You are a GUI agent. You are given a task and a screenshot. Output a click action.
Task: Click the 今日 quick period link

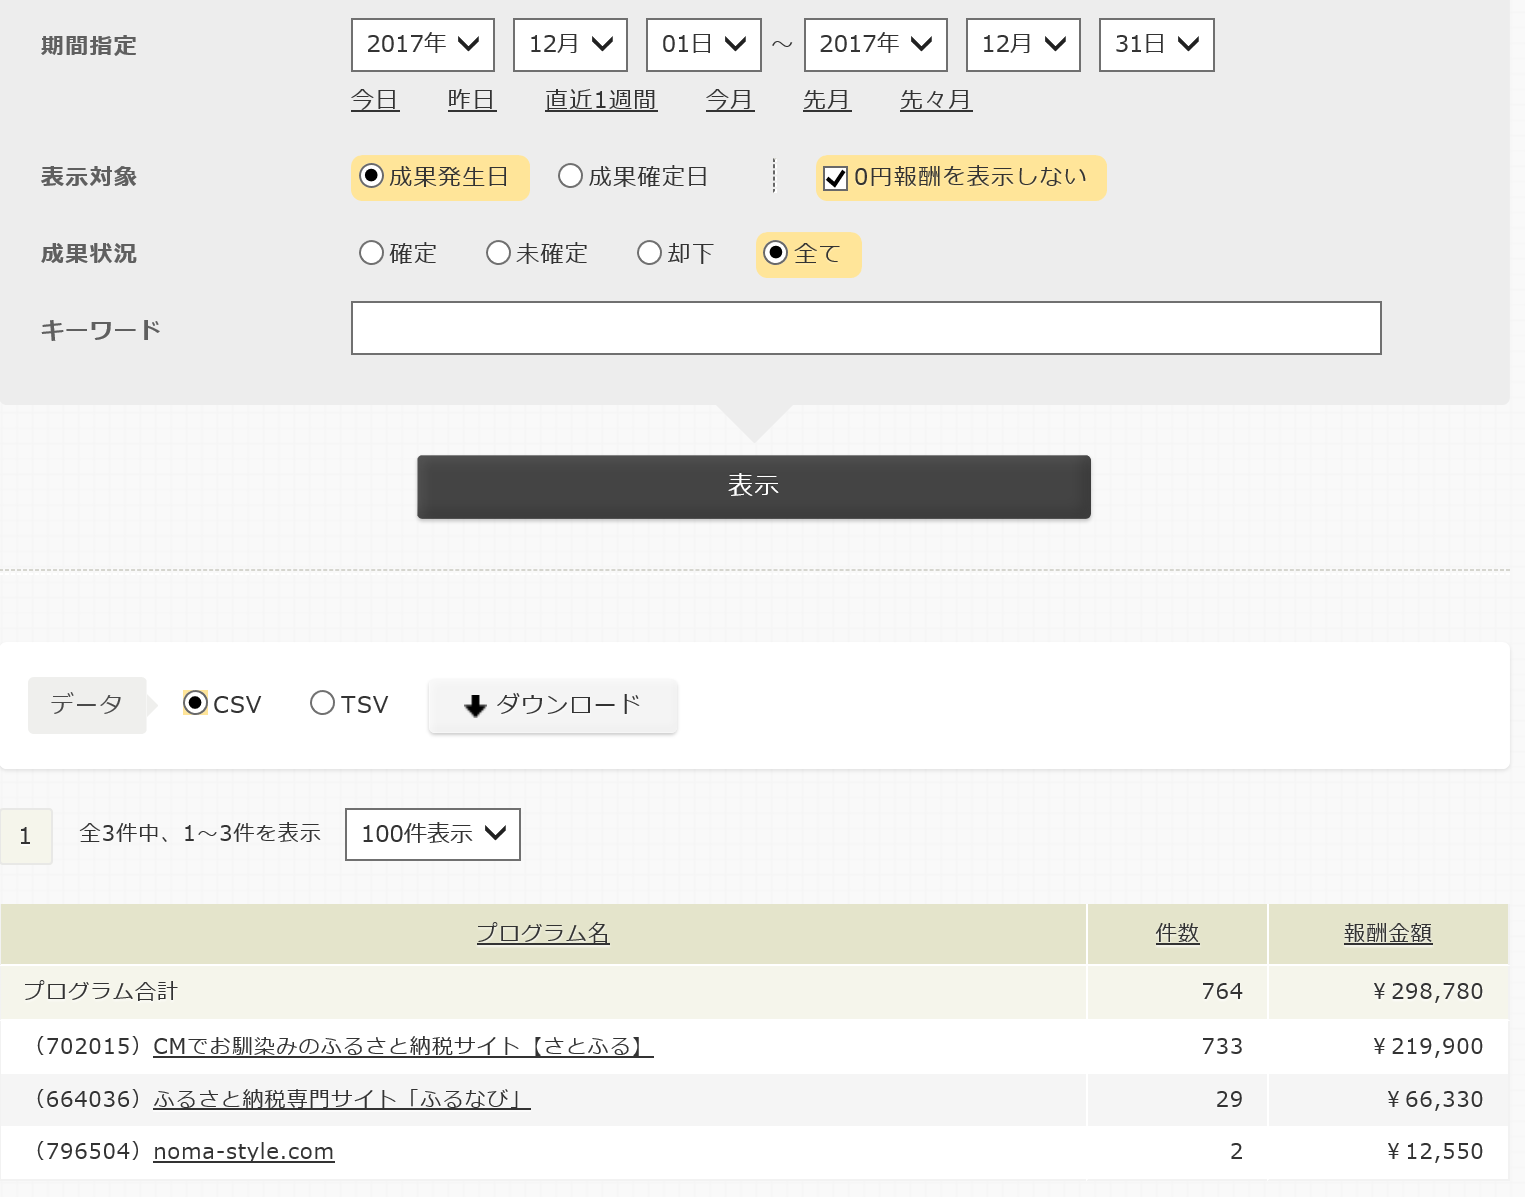[x=375, y=100]
